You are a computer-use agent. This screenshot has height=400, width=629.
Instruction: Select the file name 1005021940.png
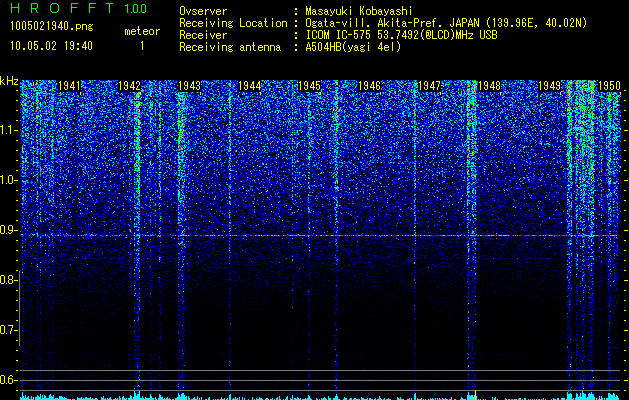coord(52,26)
